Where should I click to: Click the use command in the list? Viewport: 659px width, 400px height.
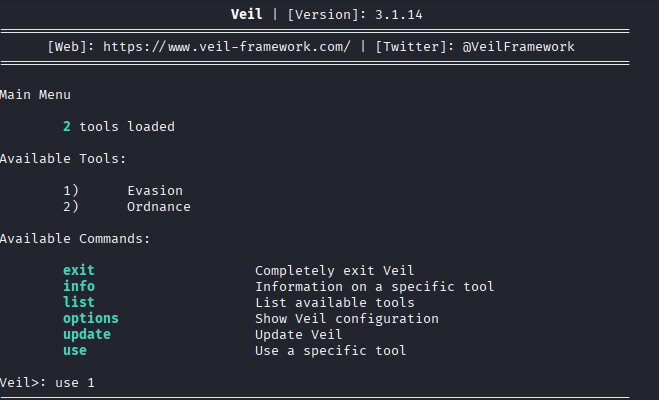(74, 350)
